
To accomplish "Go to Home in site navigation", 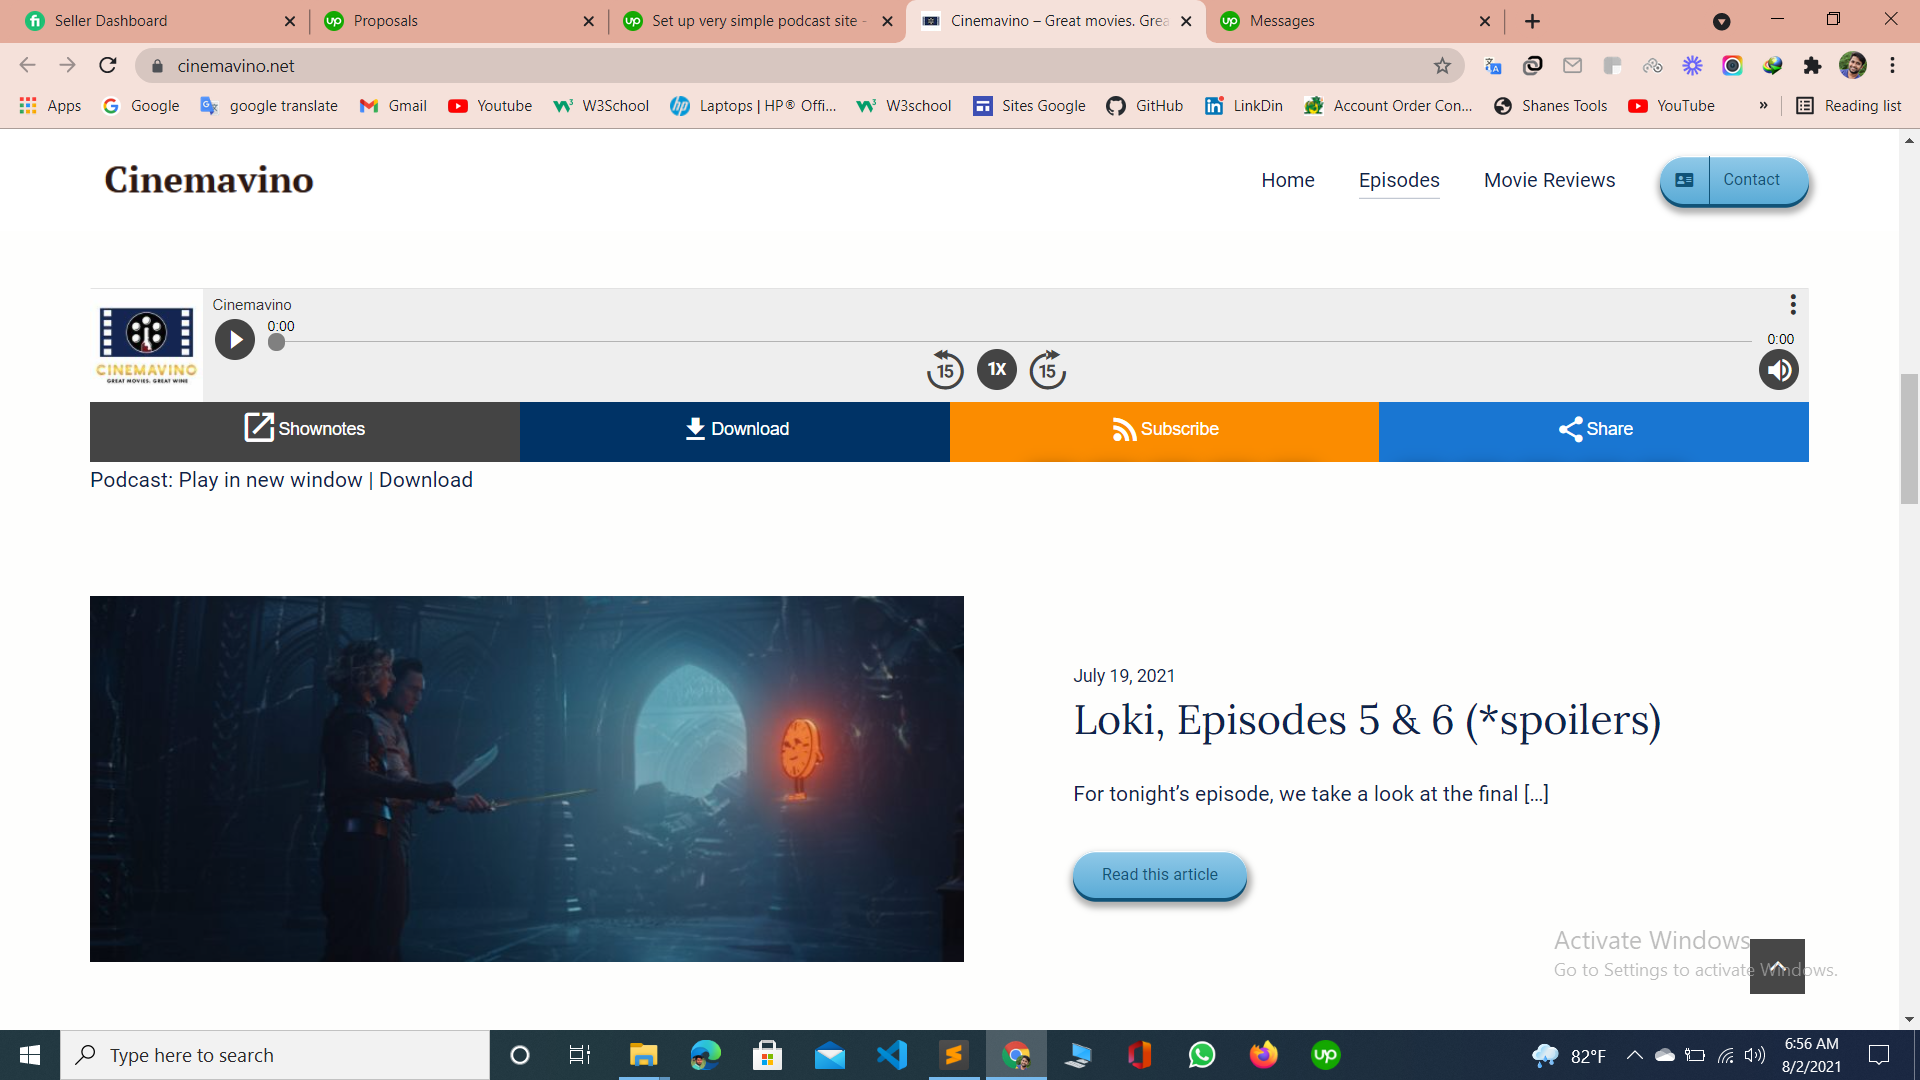I will [x=1288, y=180].
